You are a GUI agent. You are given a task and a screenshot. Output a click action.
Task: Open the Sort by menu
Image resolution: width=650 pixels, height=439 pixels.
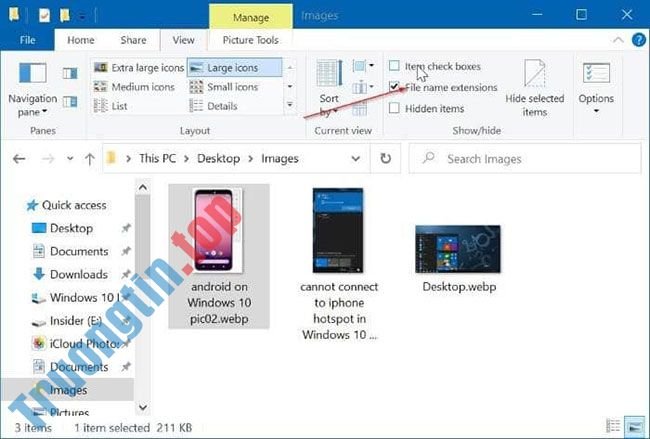(330, 88)
